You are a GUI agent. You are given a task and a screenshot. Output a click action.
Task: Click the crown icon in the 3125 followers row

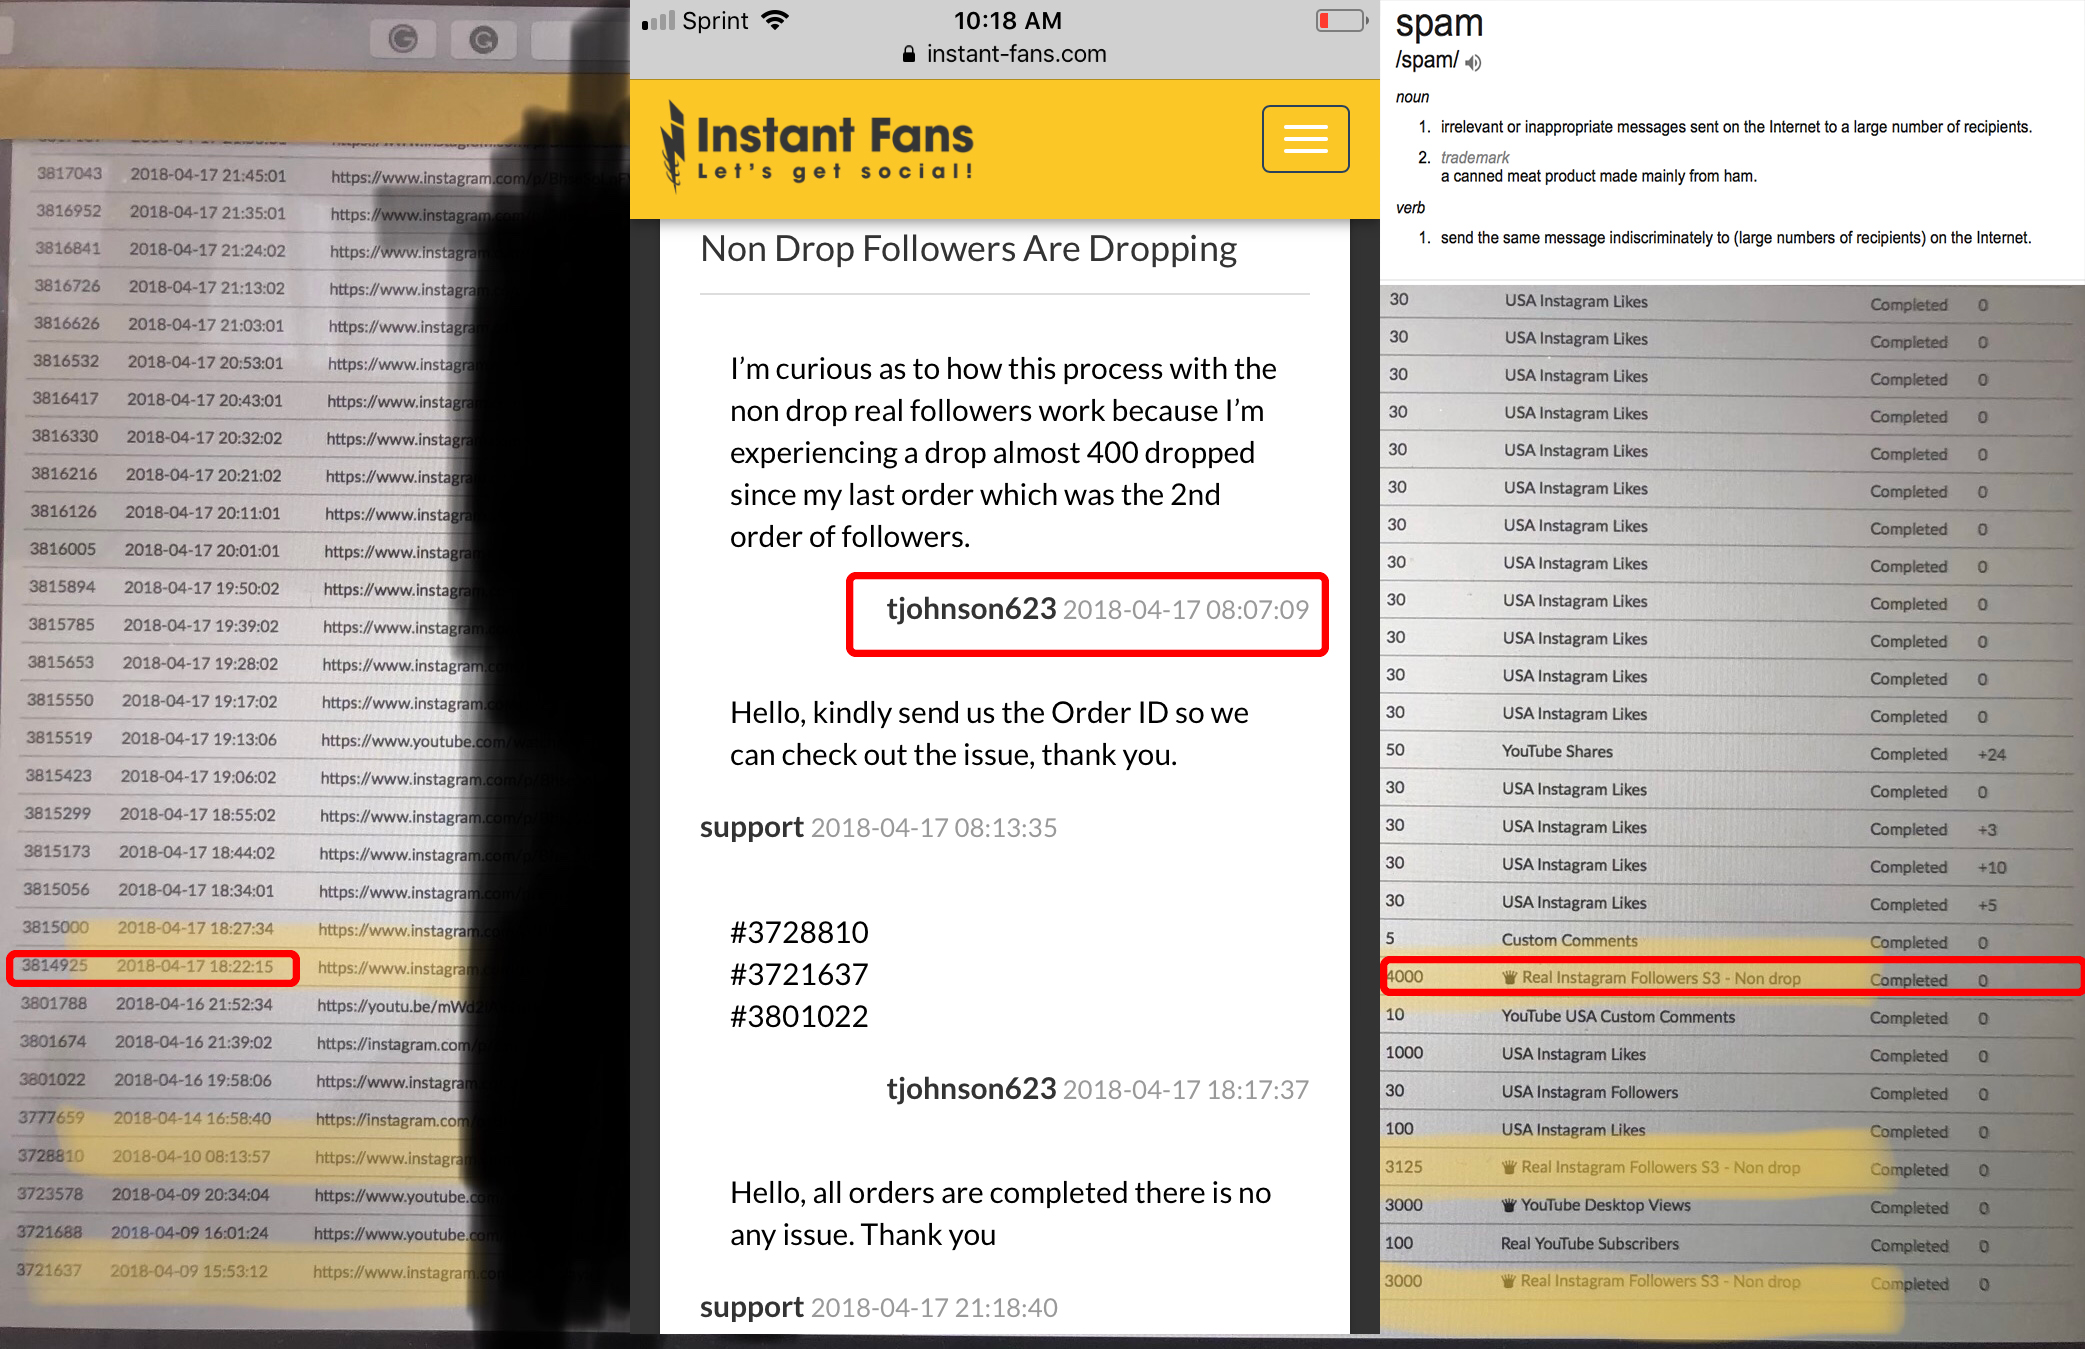(x=1509, y=1167)
